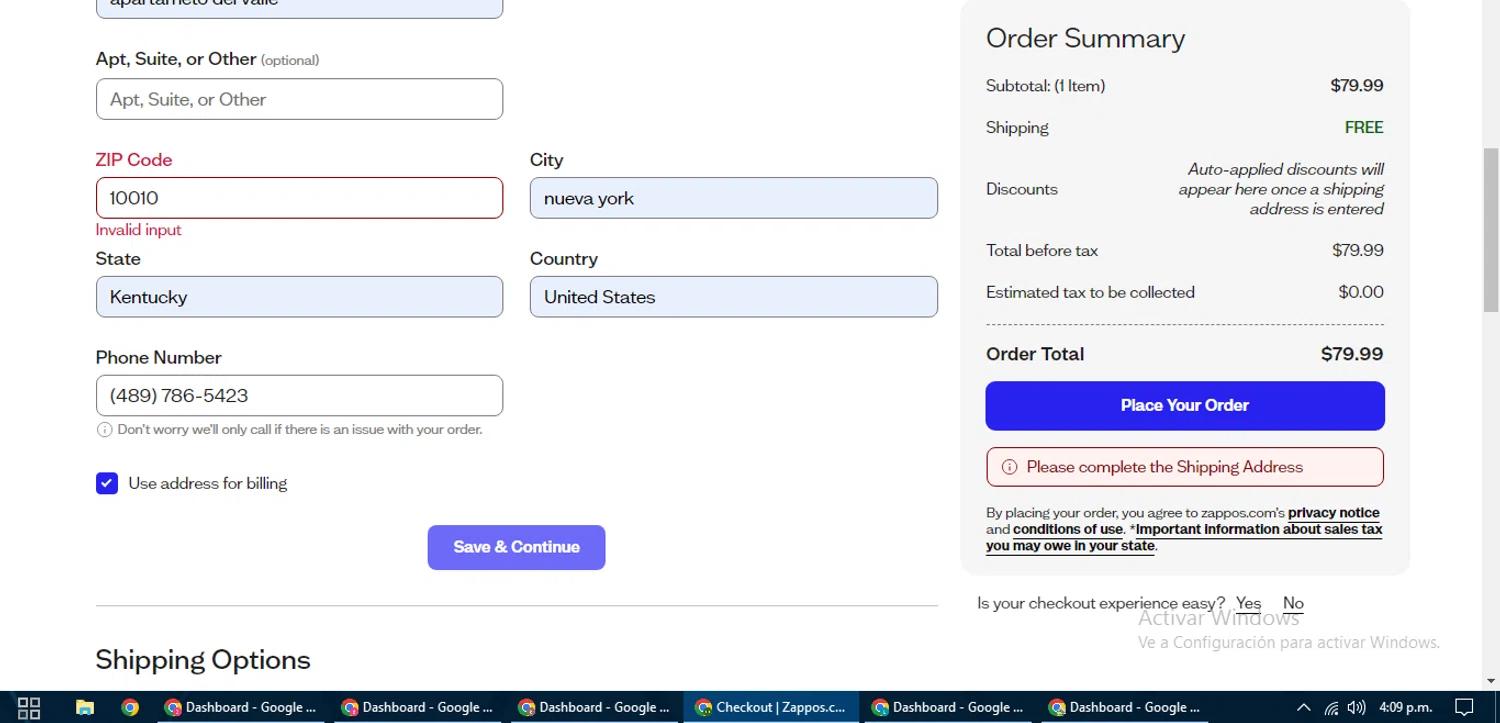Image resolution: width=1500 pixels, height=723 pixels.
Task: Click the Order Total $79.99 amount
Action: (x=1352, y=354)
